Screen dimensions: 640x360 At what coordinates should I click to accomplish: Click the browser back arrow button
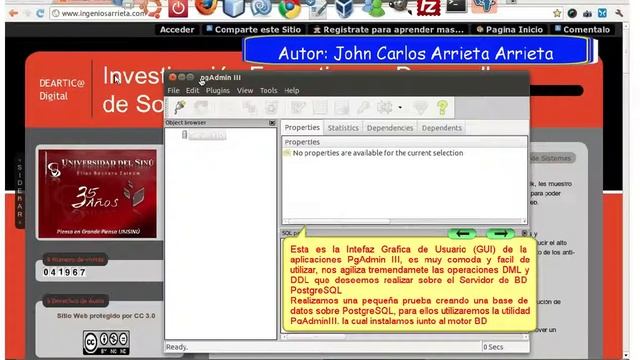(13, 13)
